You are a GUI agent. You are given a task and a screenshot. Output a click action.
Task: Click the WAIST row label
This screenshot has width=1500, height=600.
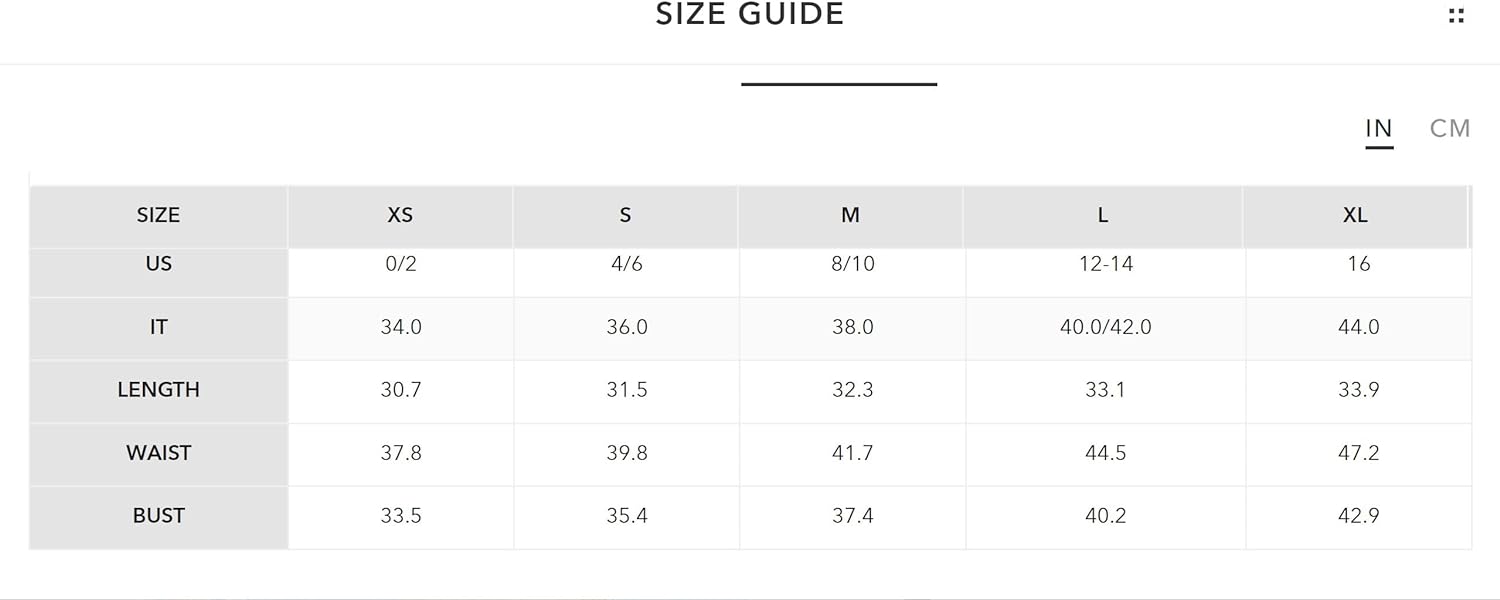[158, 453]
